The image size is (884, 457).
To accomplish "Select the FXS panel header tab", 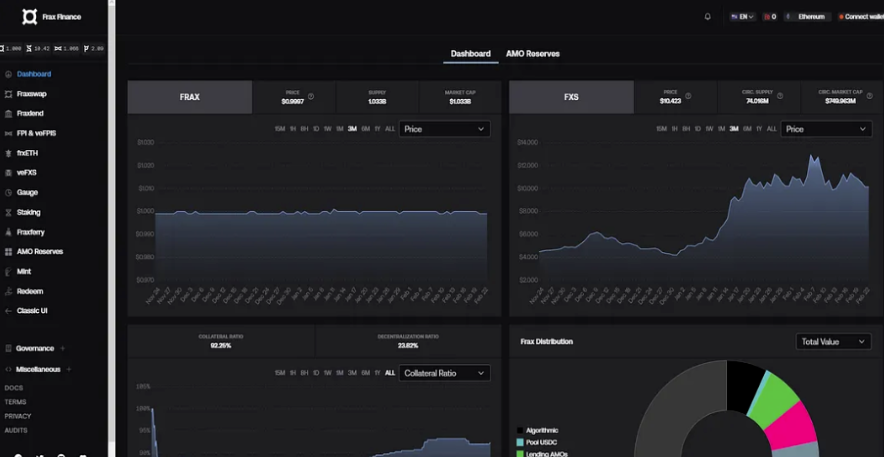I will (x=571, y=97).
